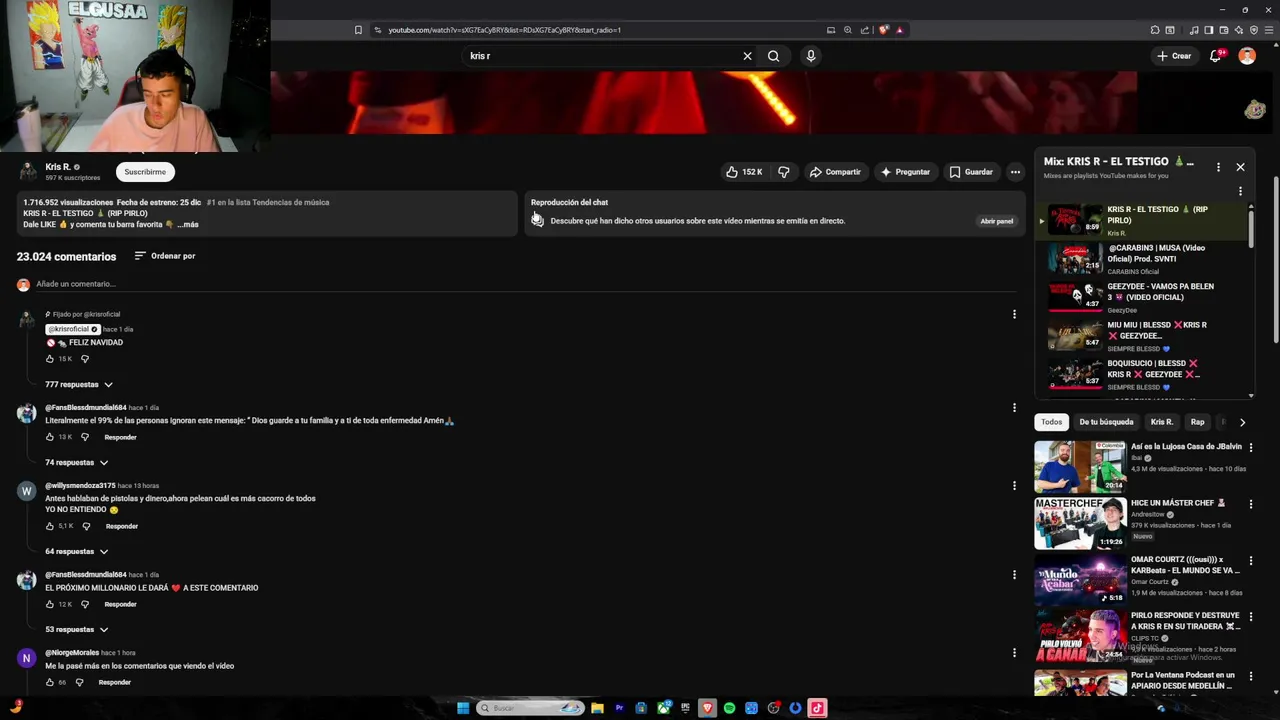1280x720 pixels.
Task: Like the PRÓXIMO MILLONARIO comment
Action: click(50, 604)
